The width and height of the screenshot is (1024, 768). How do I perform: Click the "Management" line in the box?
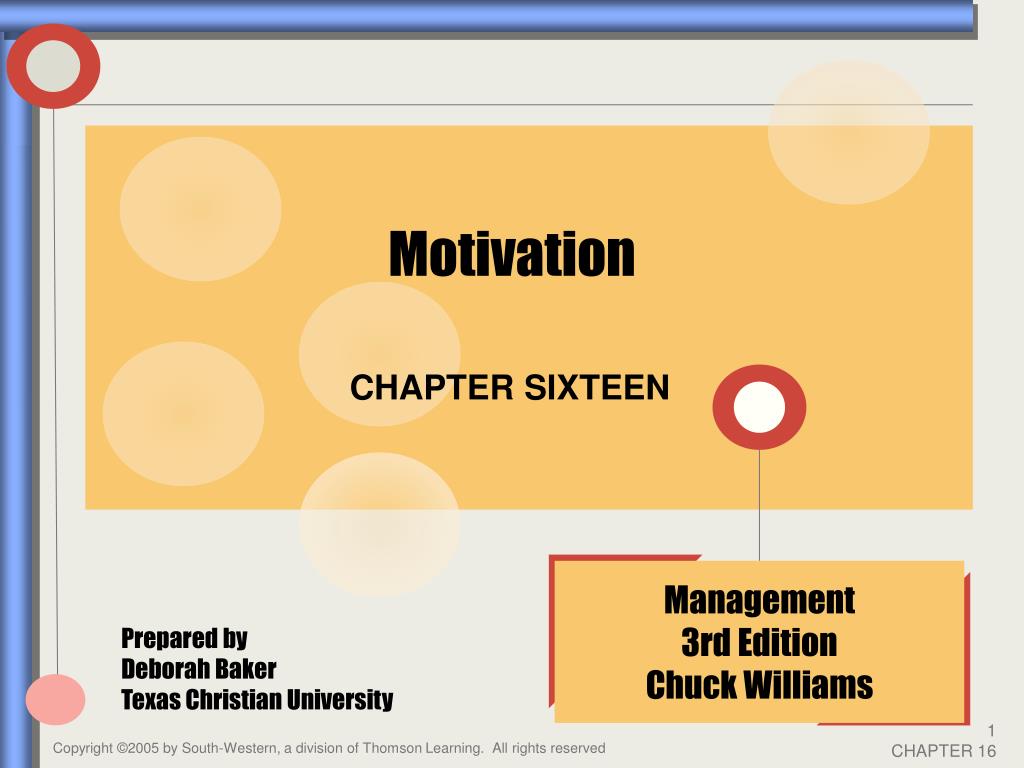759,600
